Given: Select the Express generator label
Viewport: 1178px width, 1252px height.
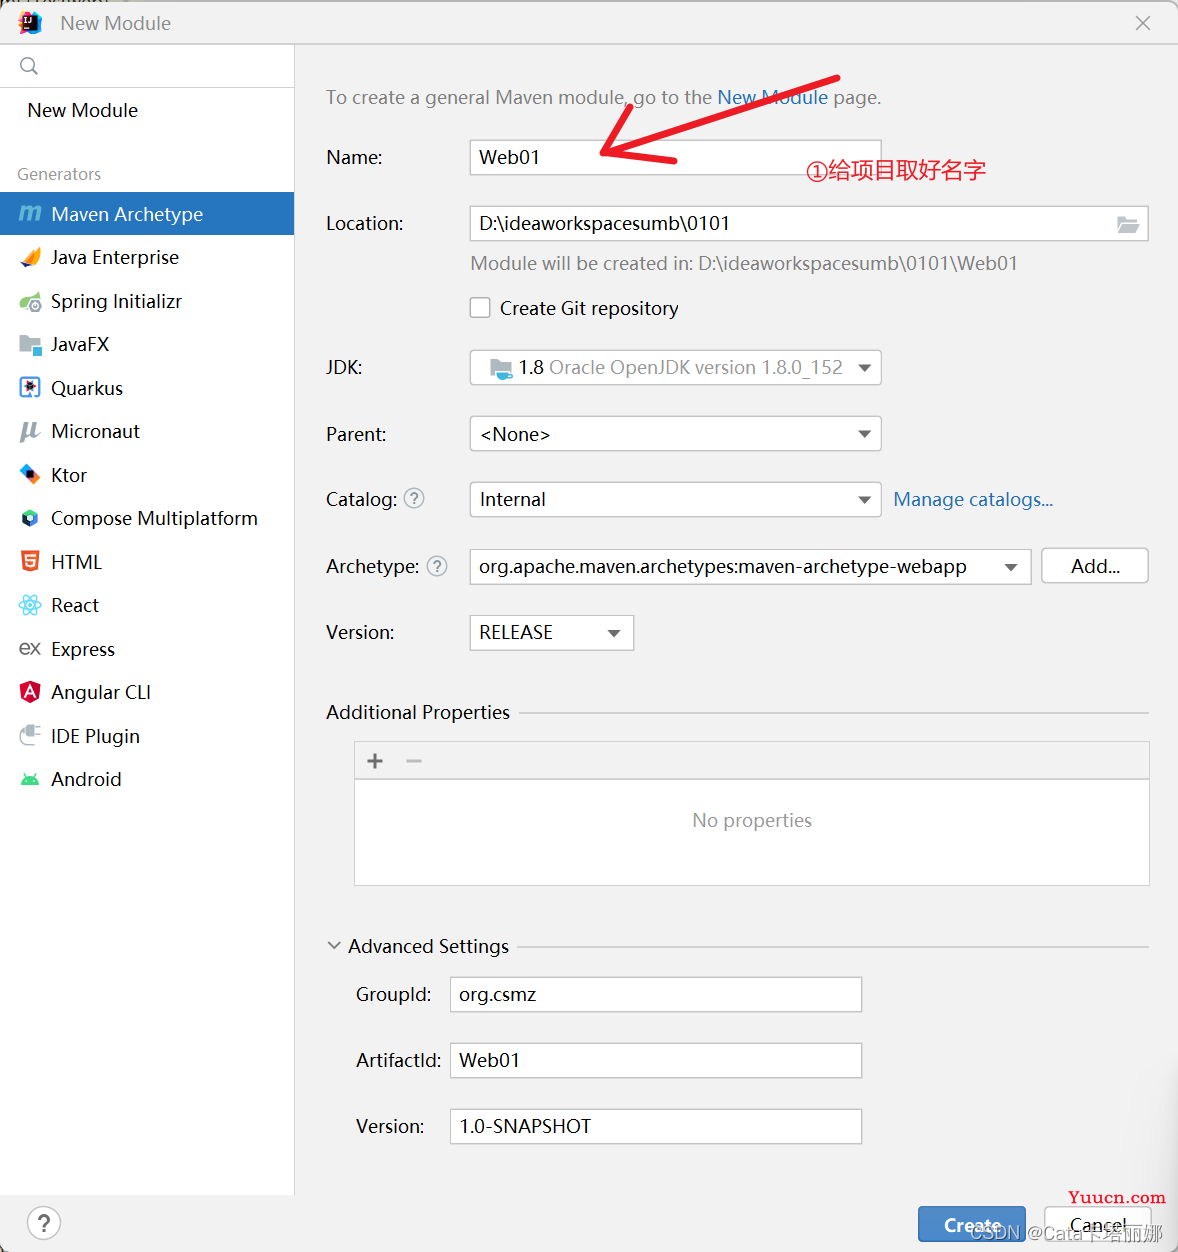Looking at the screenshot, I should [x=83, y=649].
